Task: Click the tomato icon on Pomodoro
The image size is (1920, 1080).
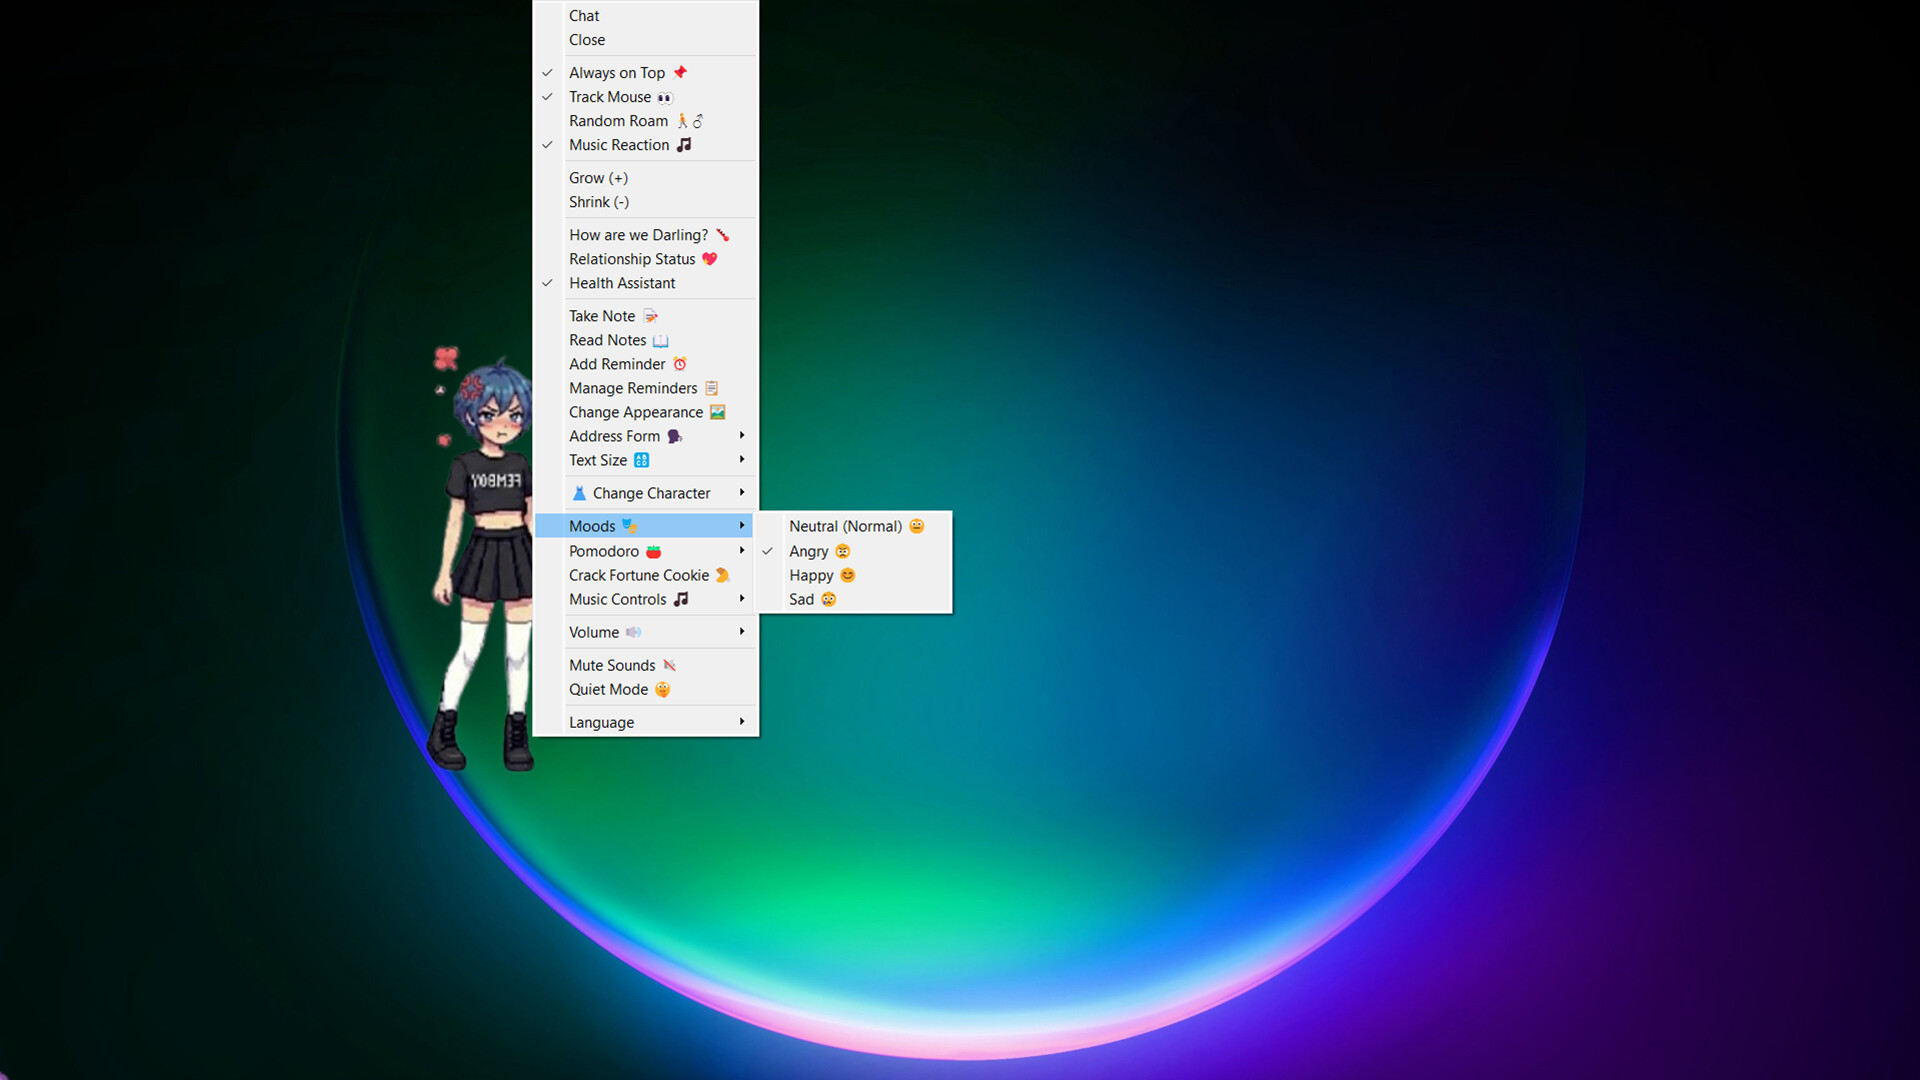Action: coord(654,551)
